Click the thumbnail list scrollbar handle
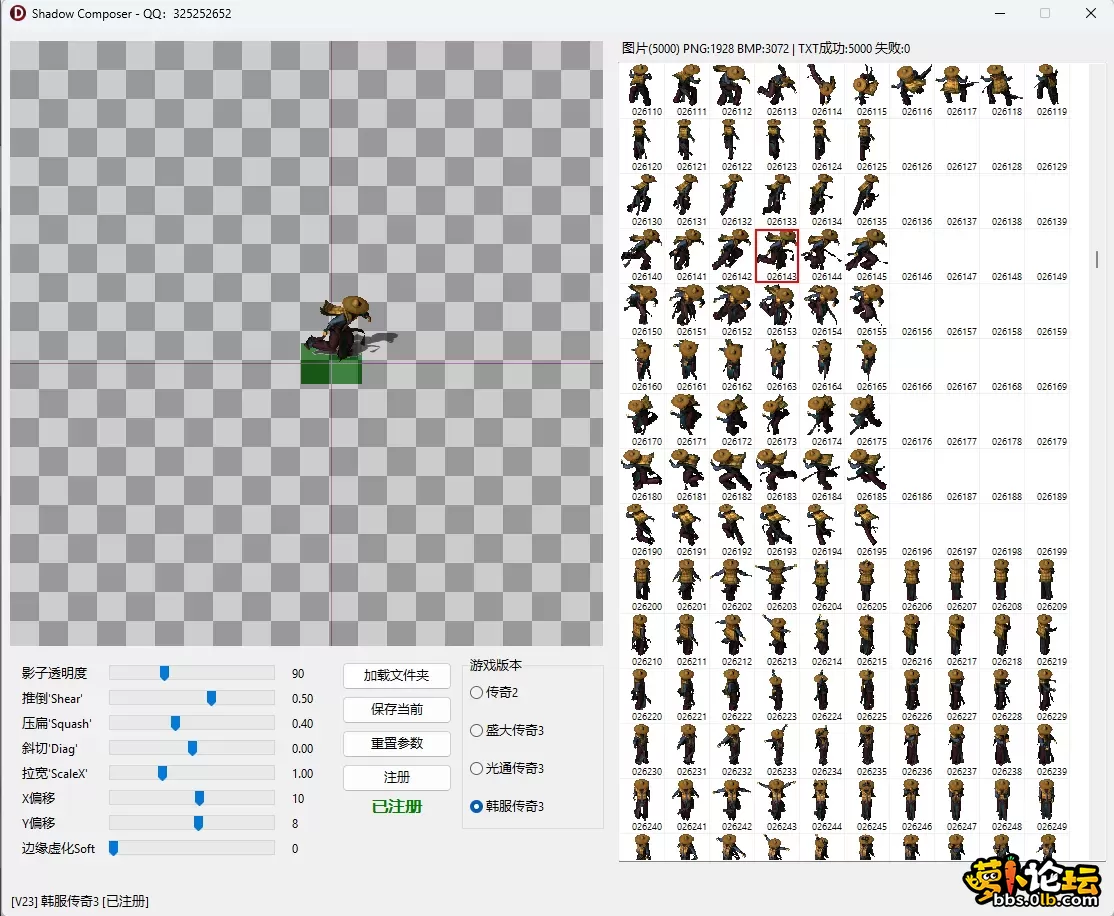Viewport: 1114px width, 916px height. coord(1097,259)
